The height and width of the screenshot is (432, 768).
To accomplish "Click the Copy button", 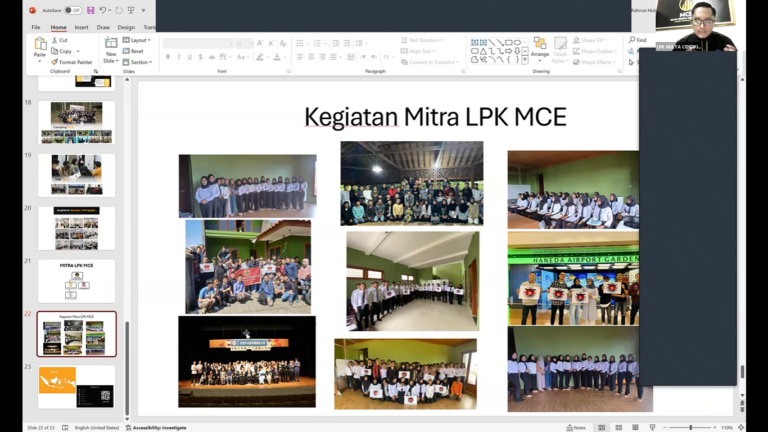I will (x=62, y=51).
